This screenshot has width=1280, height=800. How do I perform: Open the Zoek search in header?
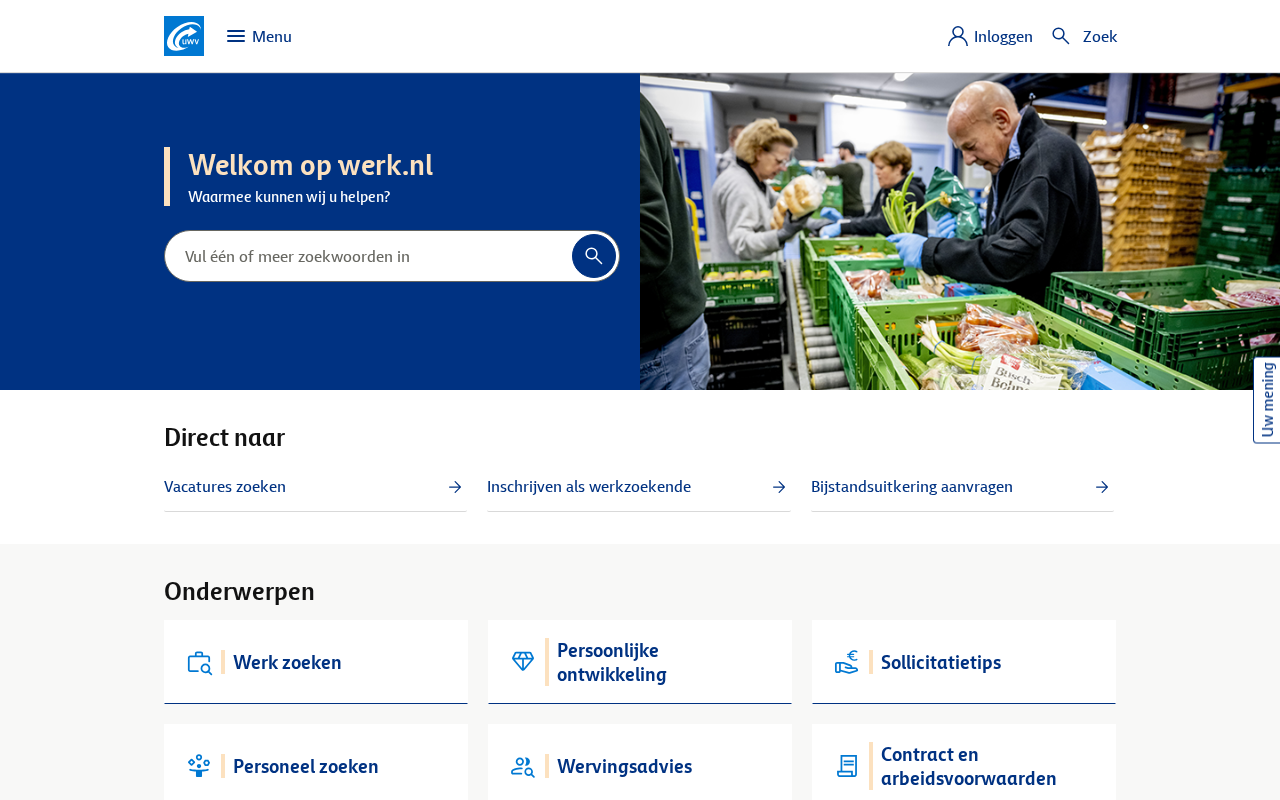pos(1084,36)
